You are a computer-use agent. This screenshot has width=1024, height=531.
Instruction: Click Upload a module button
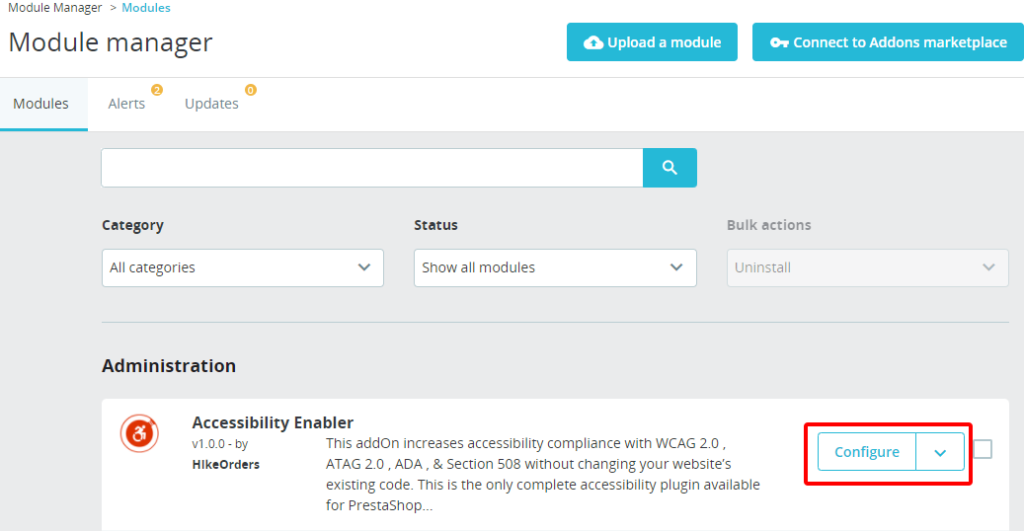[x=652, y=42]
